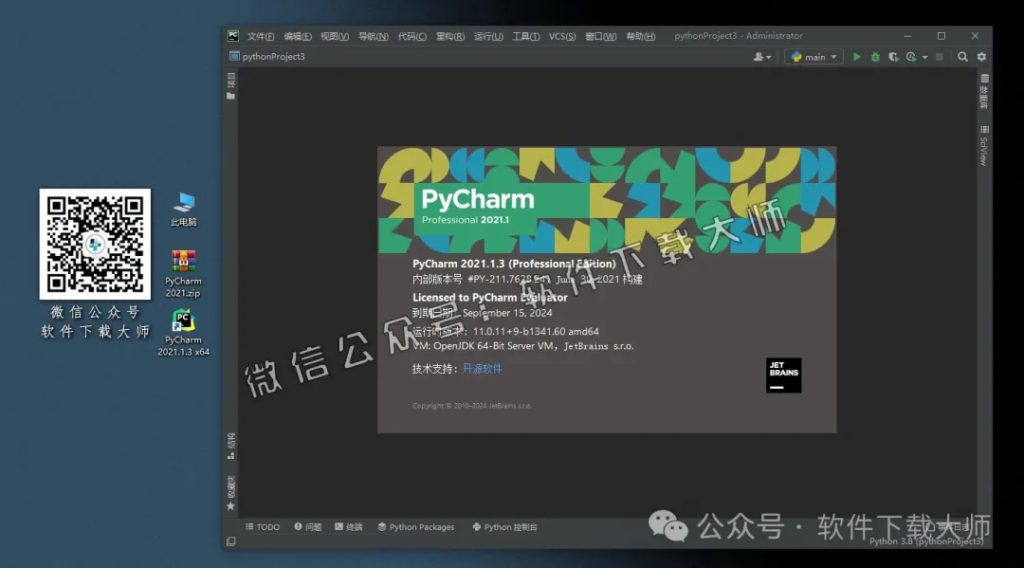This screenshot has height=568, width=1024.
Task: Switch to the TODO tab
Action: 263,527
